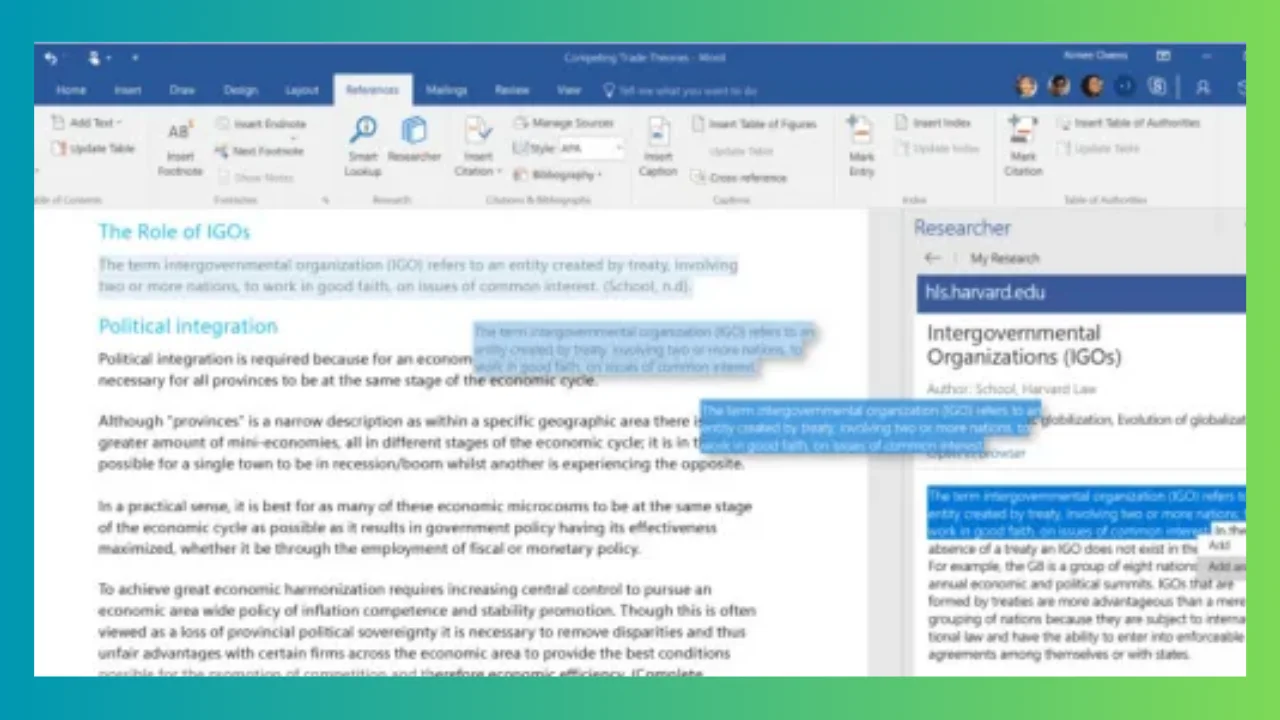
Task: Click the Mark Entry icon
Action: (x=860, y=131)
